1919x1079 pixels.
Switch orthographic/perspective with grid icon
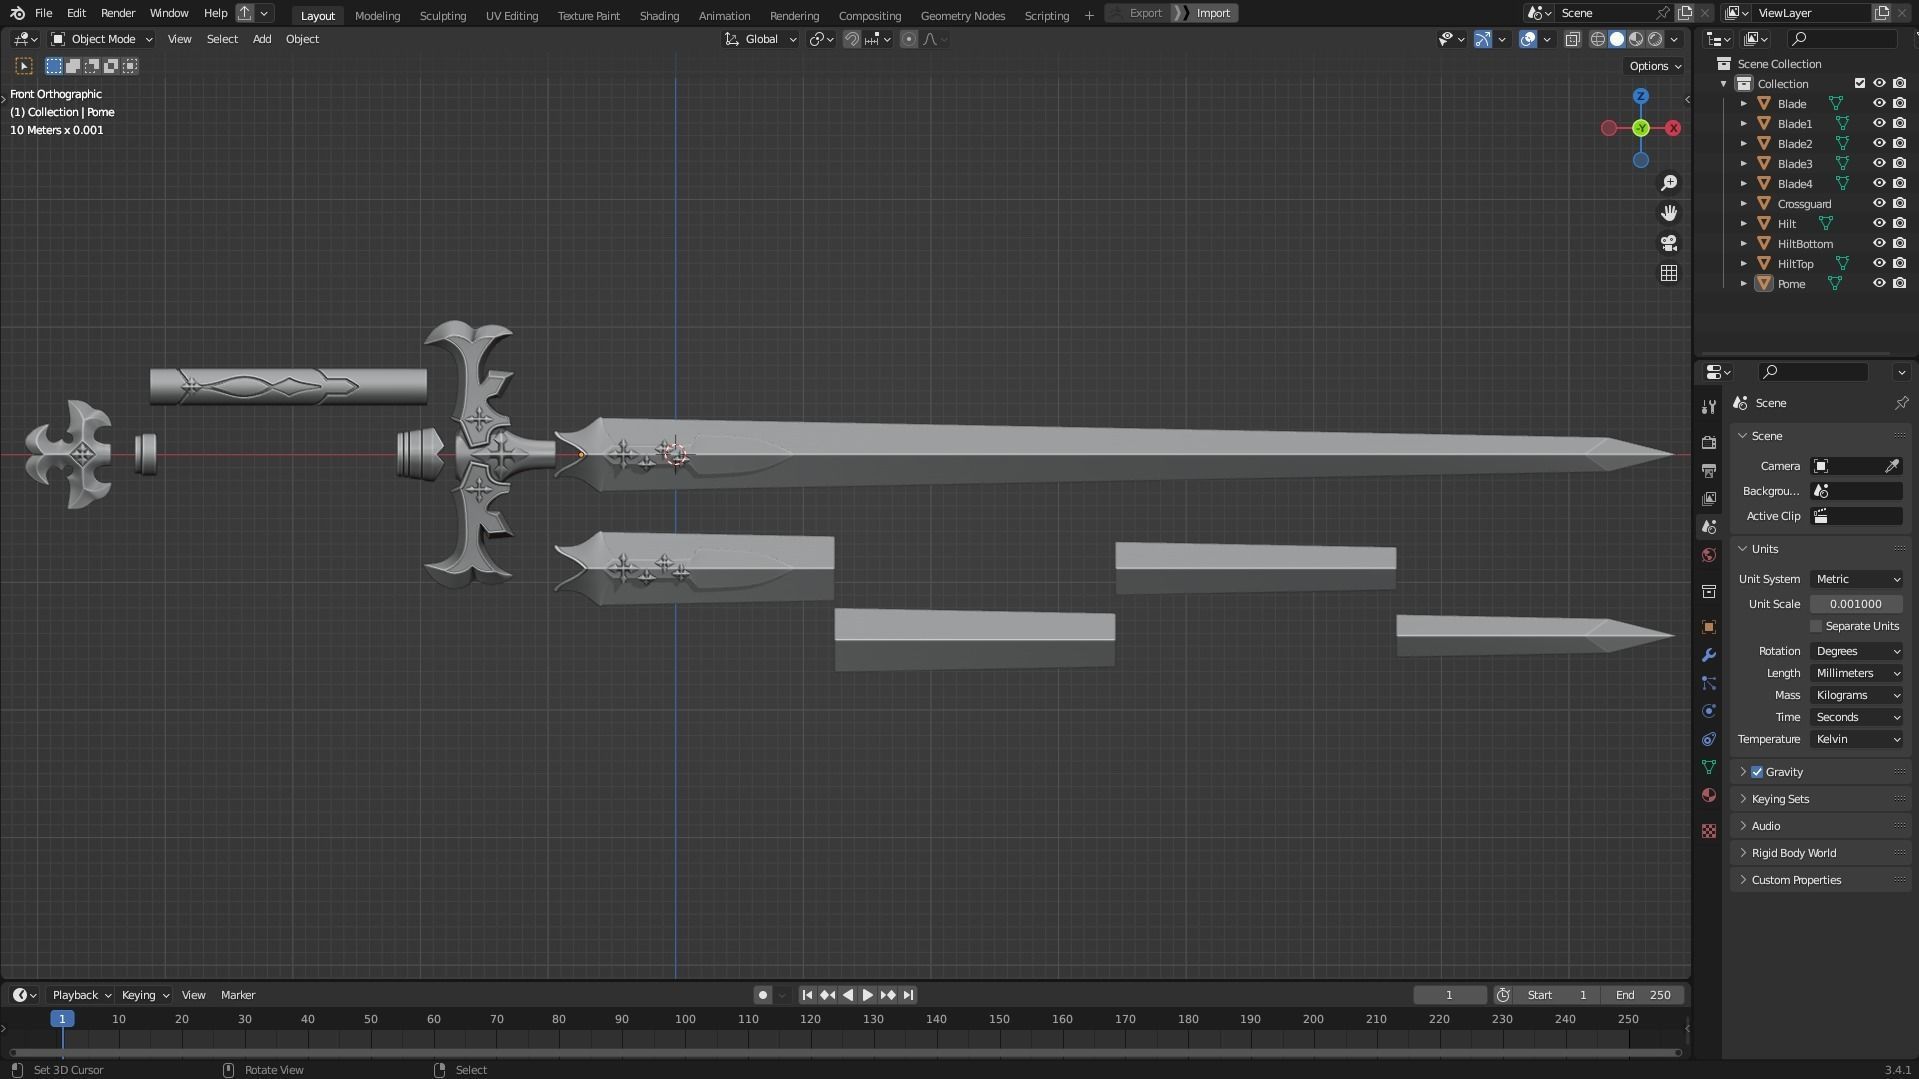point(1668,273)
